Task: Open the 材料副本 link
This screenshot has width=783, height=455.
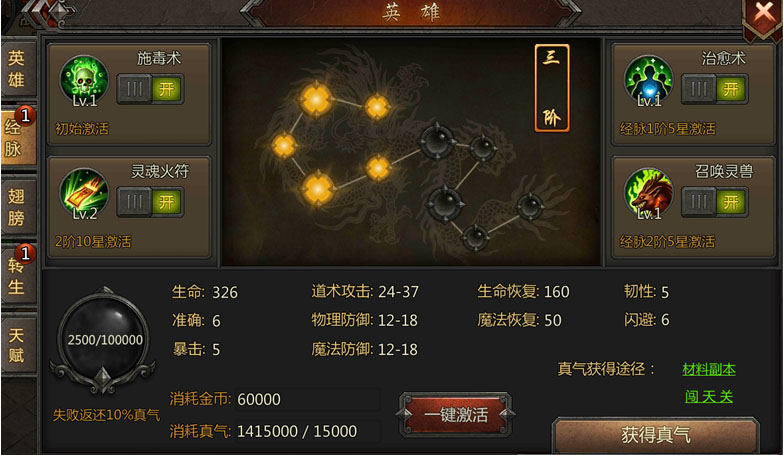Action: tap(709, 369)
